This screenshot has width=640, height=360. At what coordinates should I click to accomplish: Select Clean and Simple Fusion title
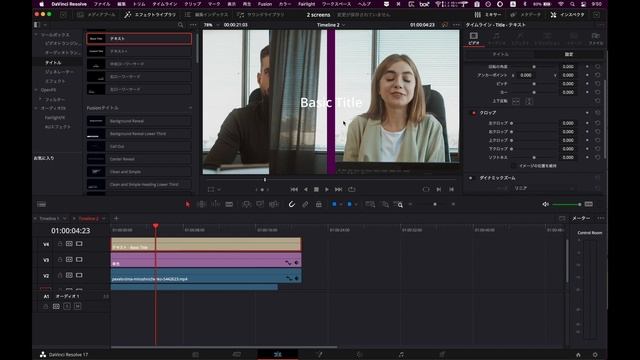[139, 172]
